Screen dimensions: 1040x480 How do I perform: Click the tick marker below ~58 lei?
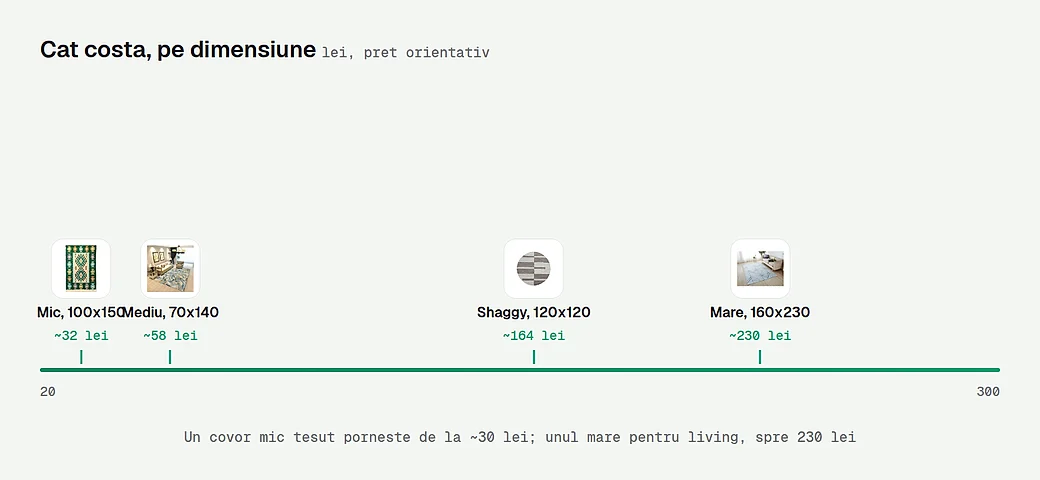[170, 357]
